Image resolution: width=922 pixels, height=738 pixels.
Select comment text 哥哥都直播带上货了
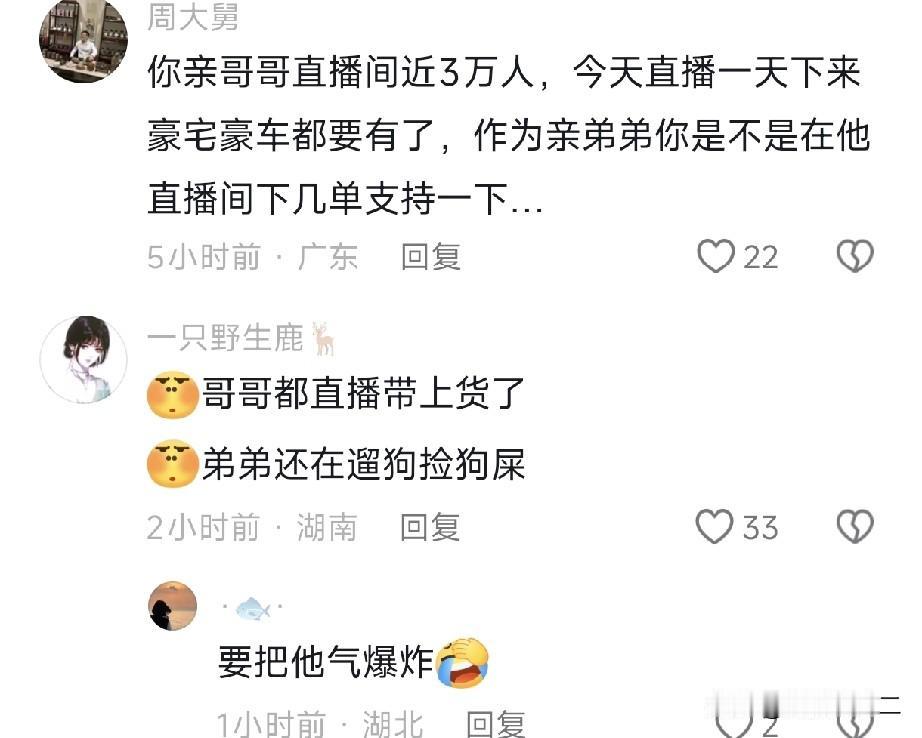[363, 393]
